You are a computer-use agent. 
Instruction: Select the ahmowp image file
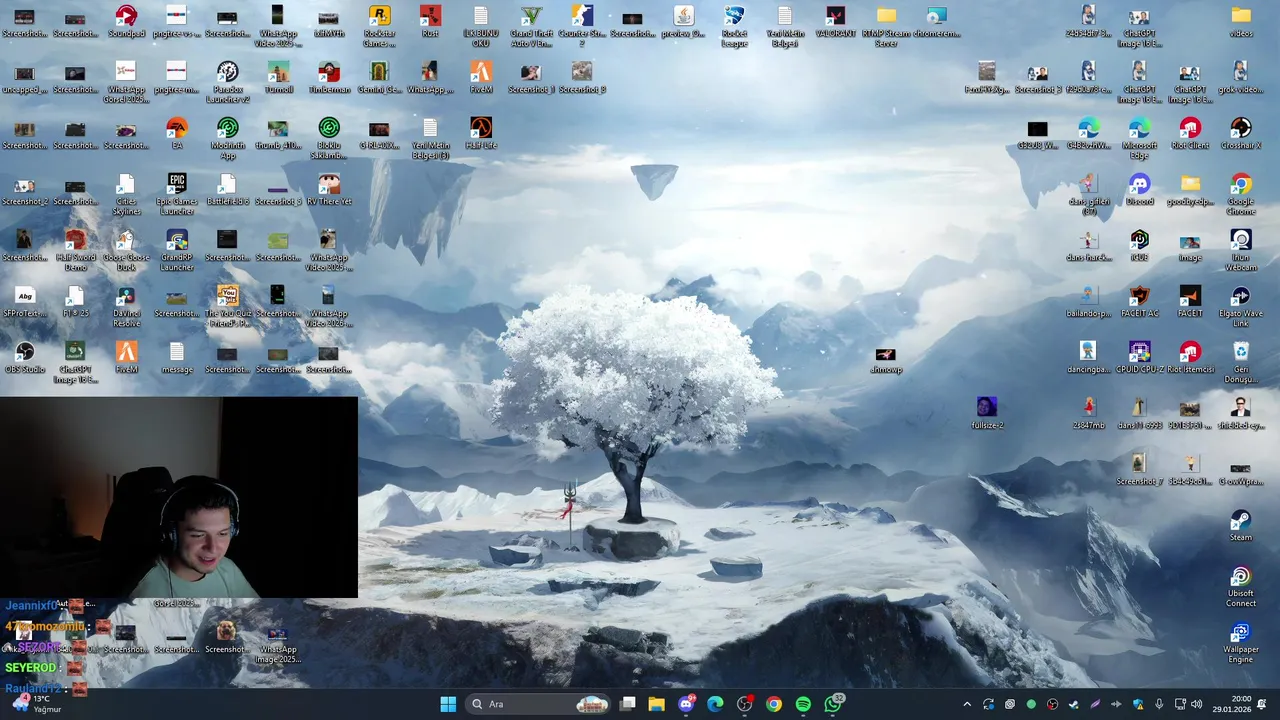click(886, 362)
